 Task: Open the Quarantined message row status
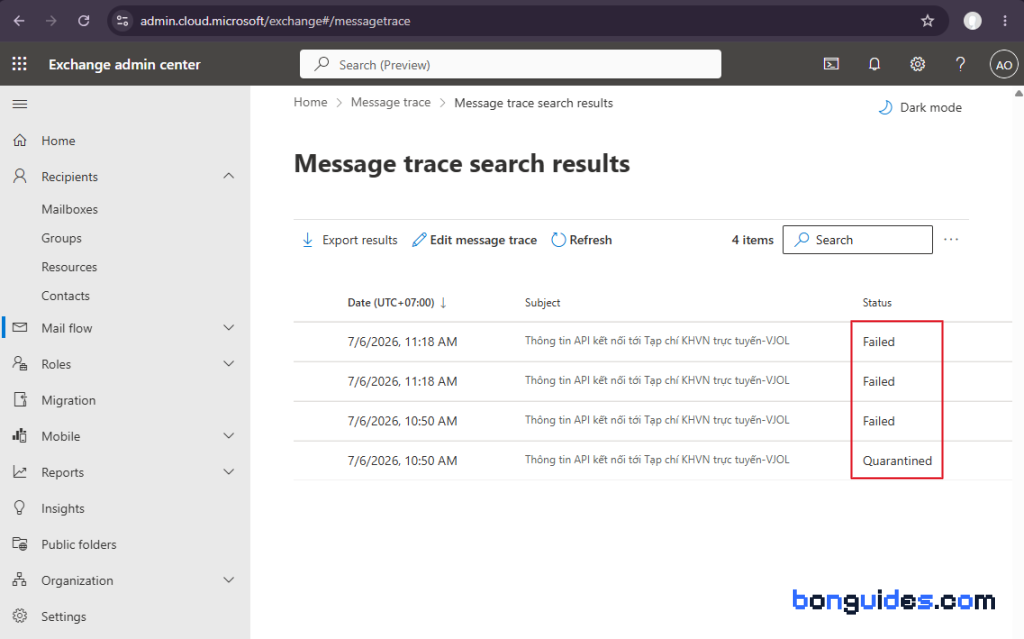[x=897, y=461]
